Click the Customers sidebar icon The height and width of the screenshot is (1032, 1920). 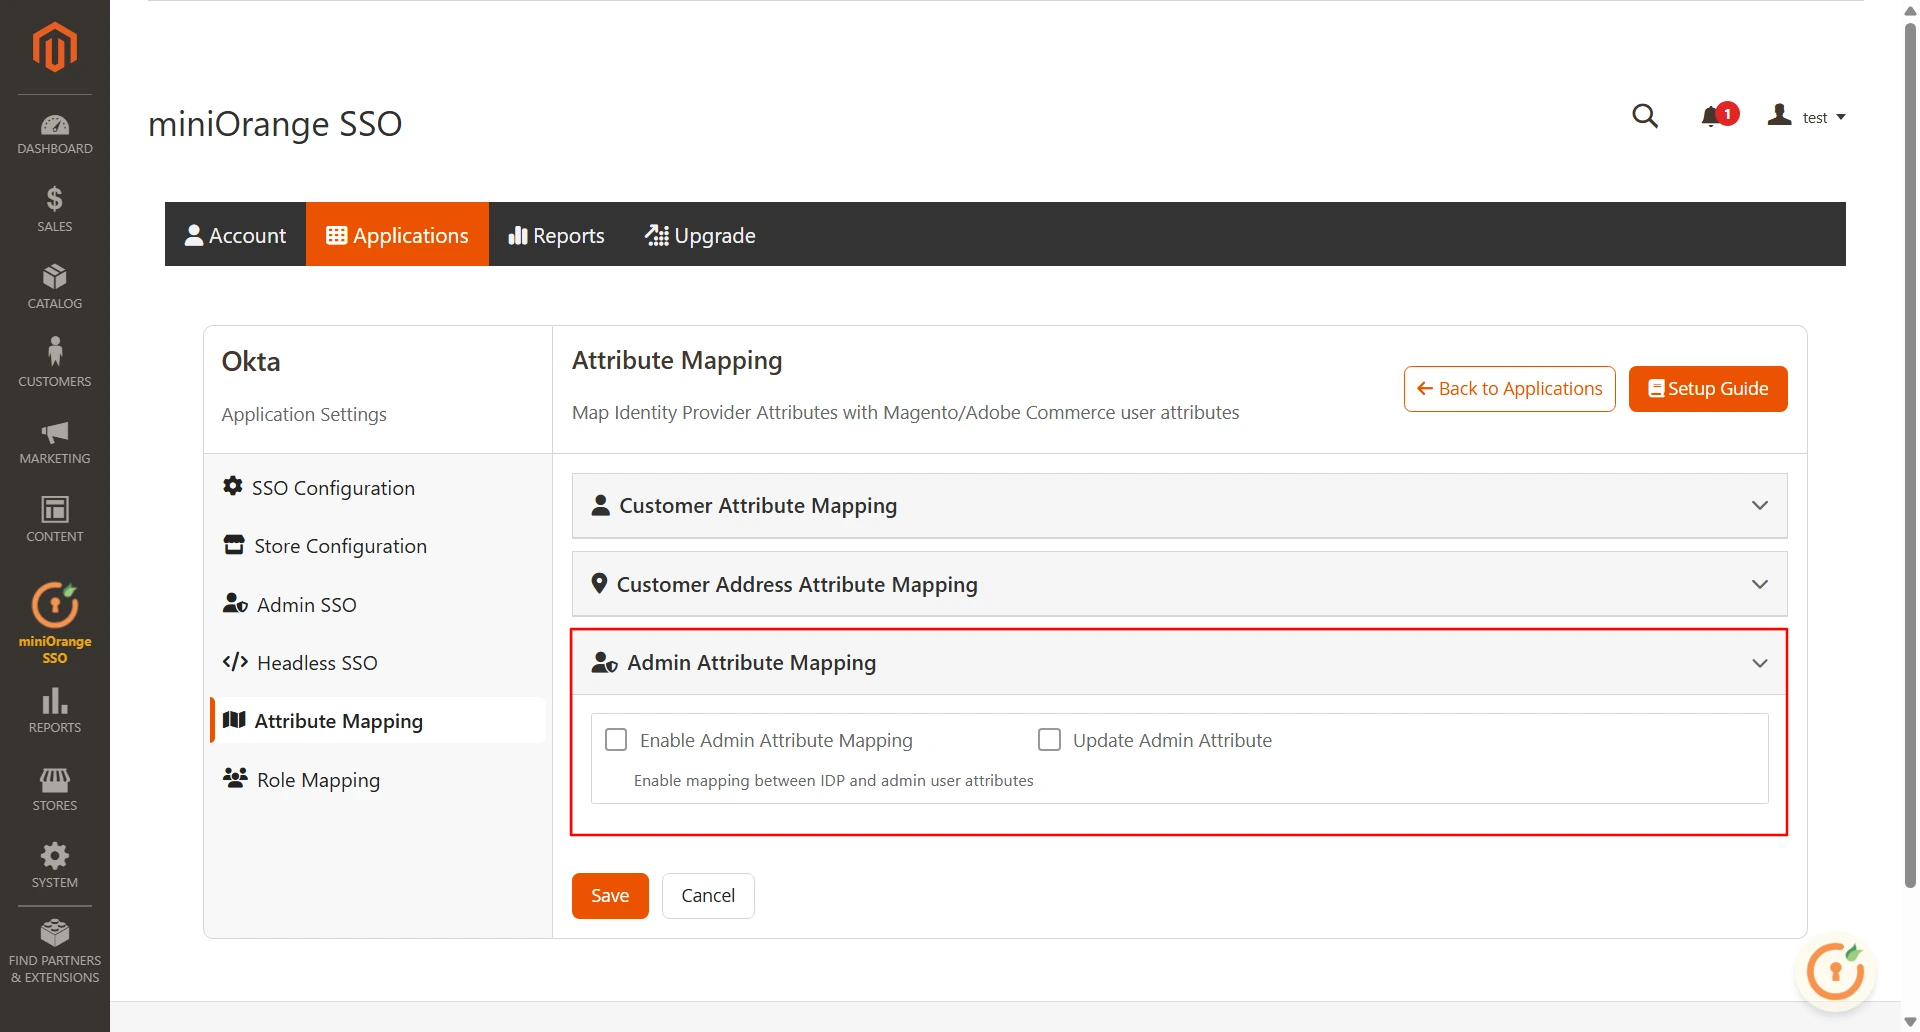click(x=54, y=360)
